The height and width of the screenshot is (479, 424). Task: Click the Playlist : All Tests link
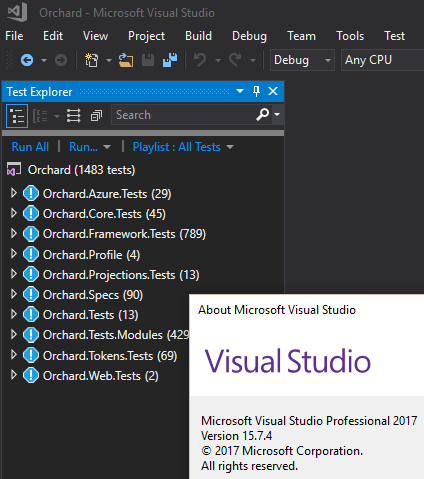(x=177, y=147)
